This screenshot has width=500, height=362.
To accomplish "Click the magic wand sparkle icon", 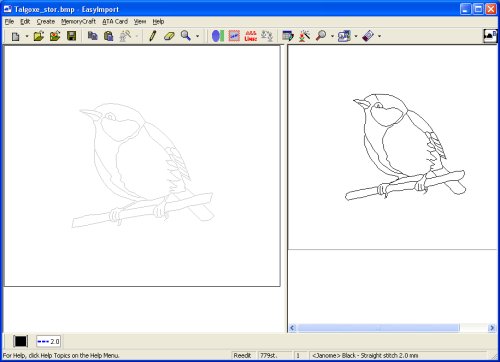I will [x=304, y=36].
